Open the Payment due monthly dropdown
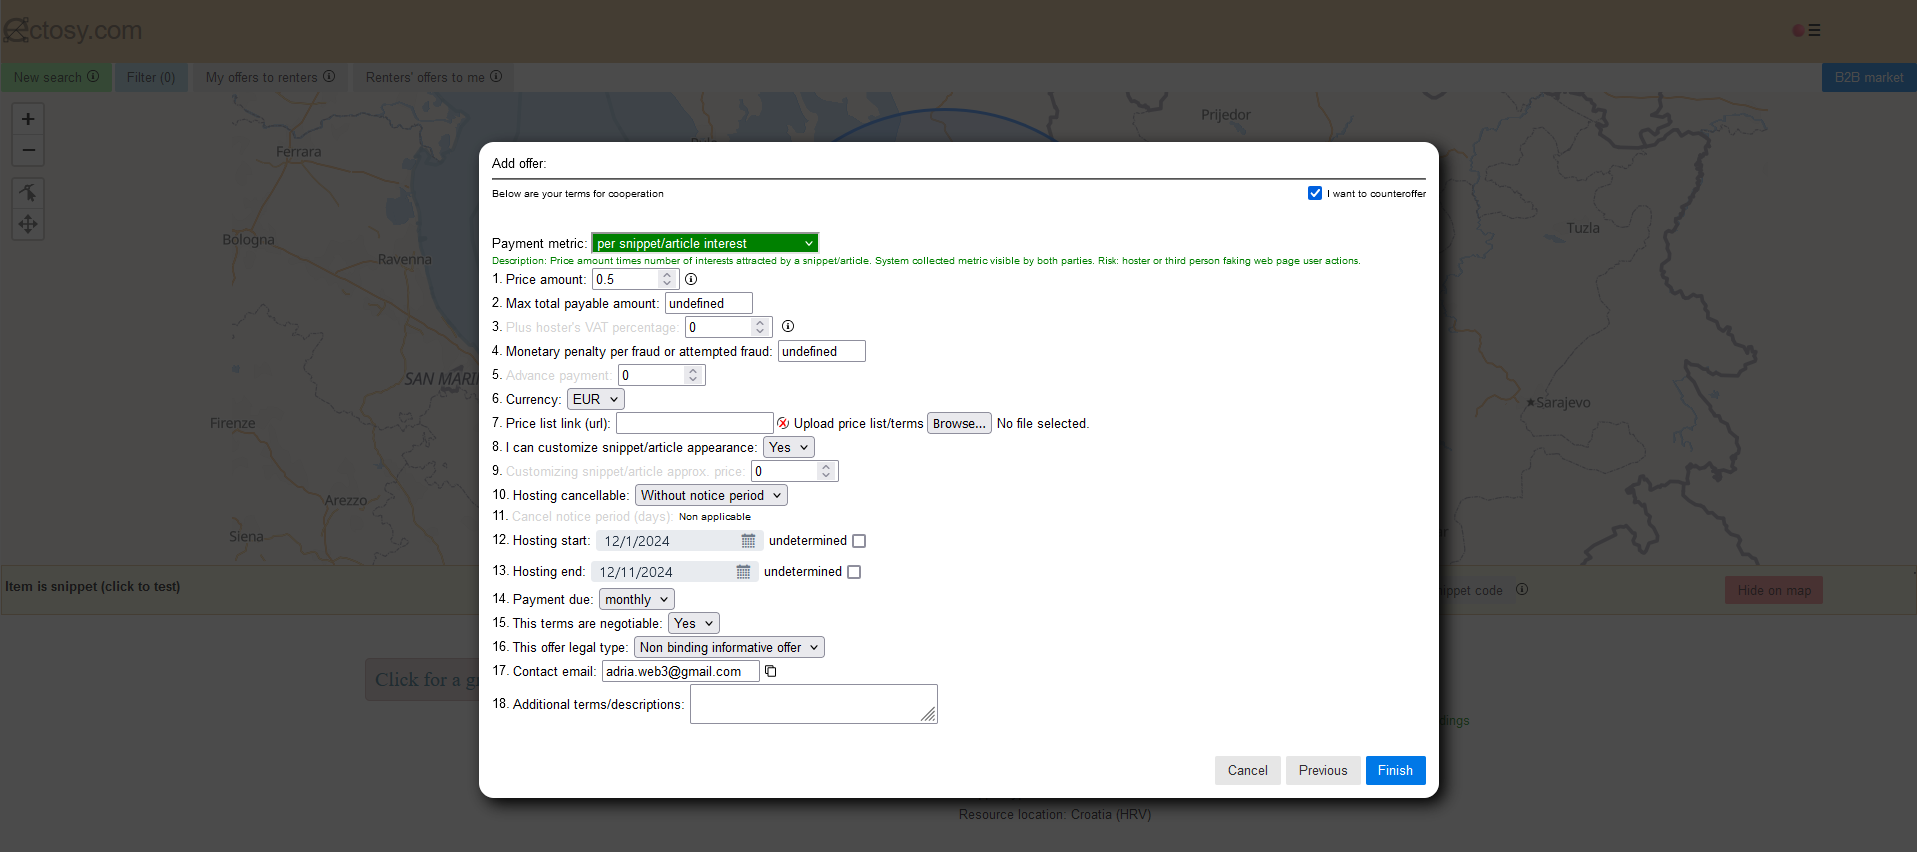Viewport: 1917px width, 852px height. click(x=637, y=599)
